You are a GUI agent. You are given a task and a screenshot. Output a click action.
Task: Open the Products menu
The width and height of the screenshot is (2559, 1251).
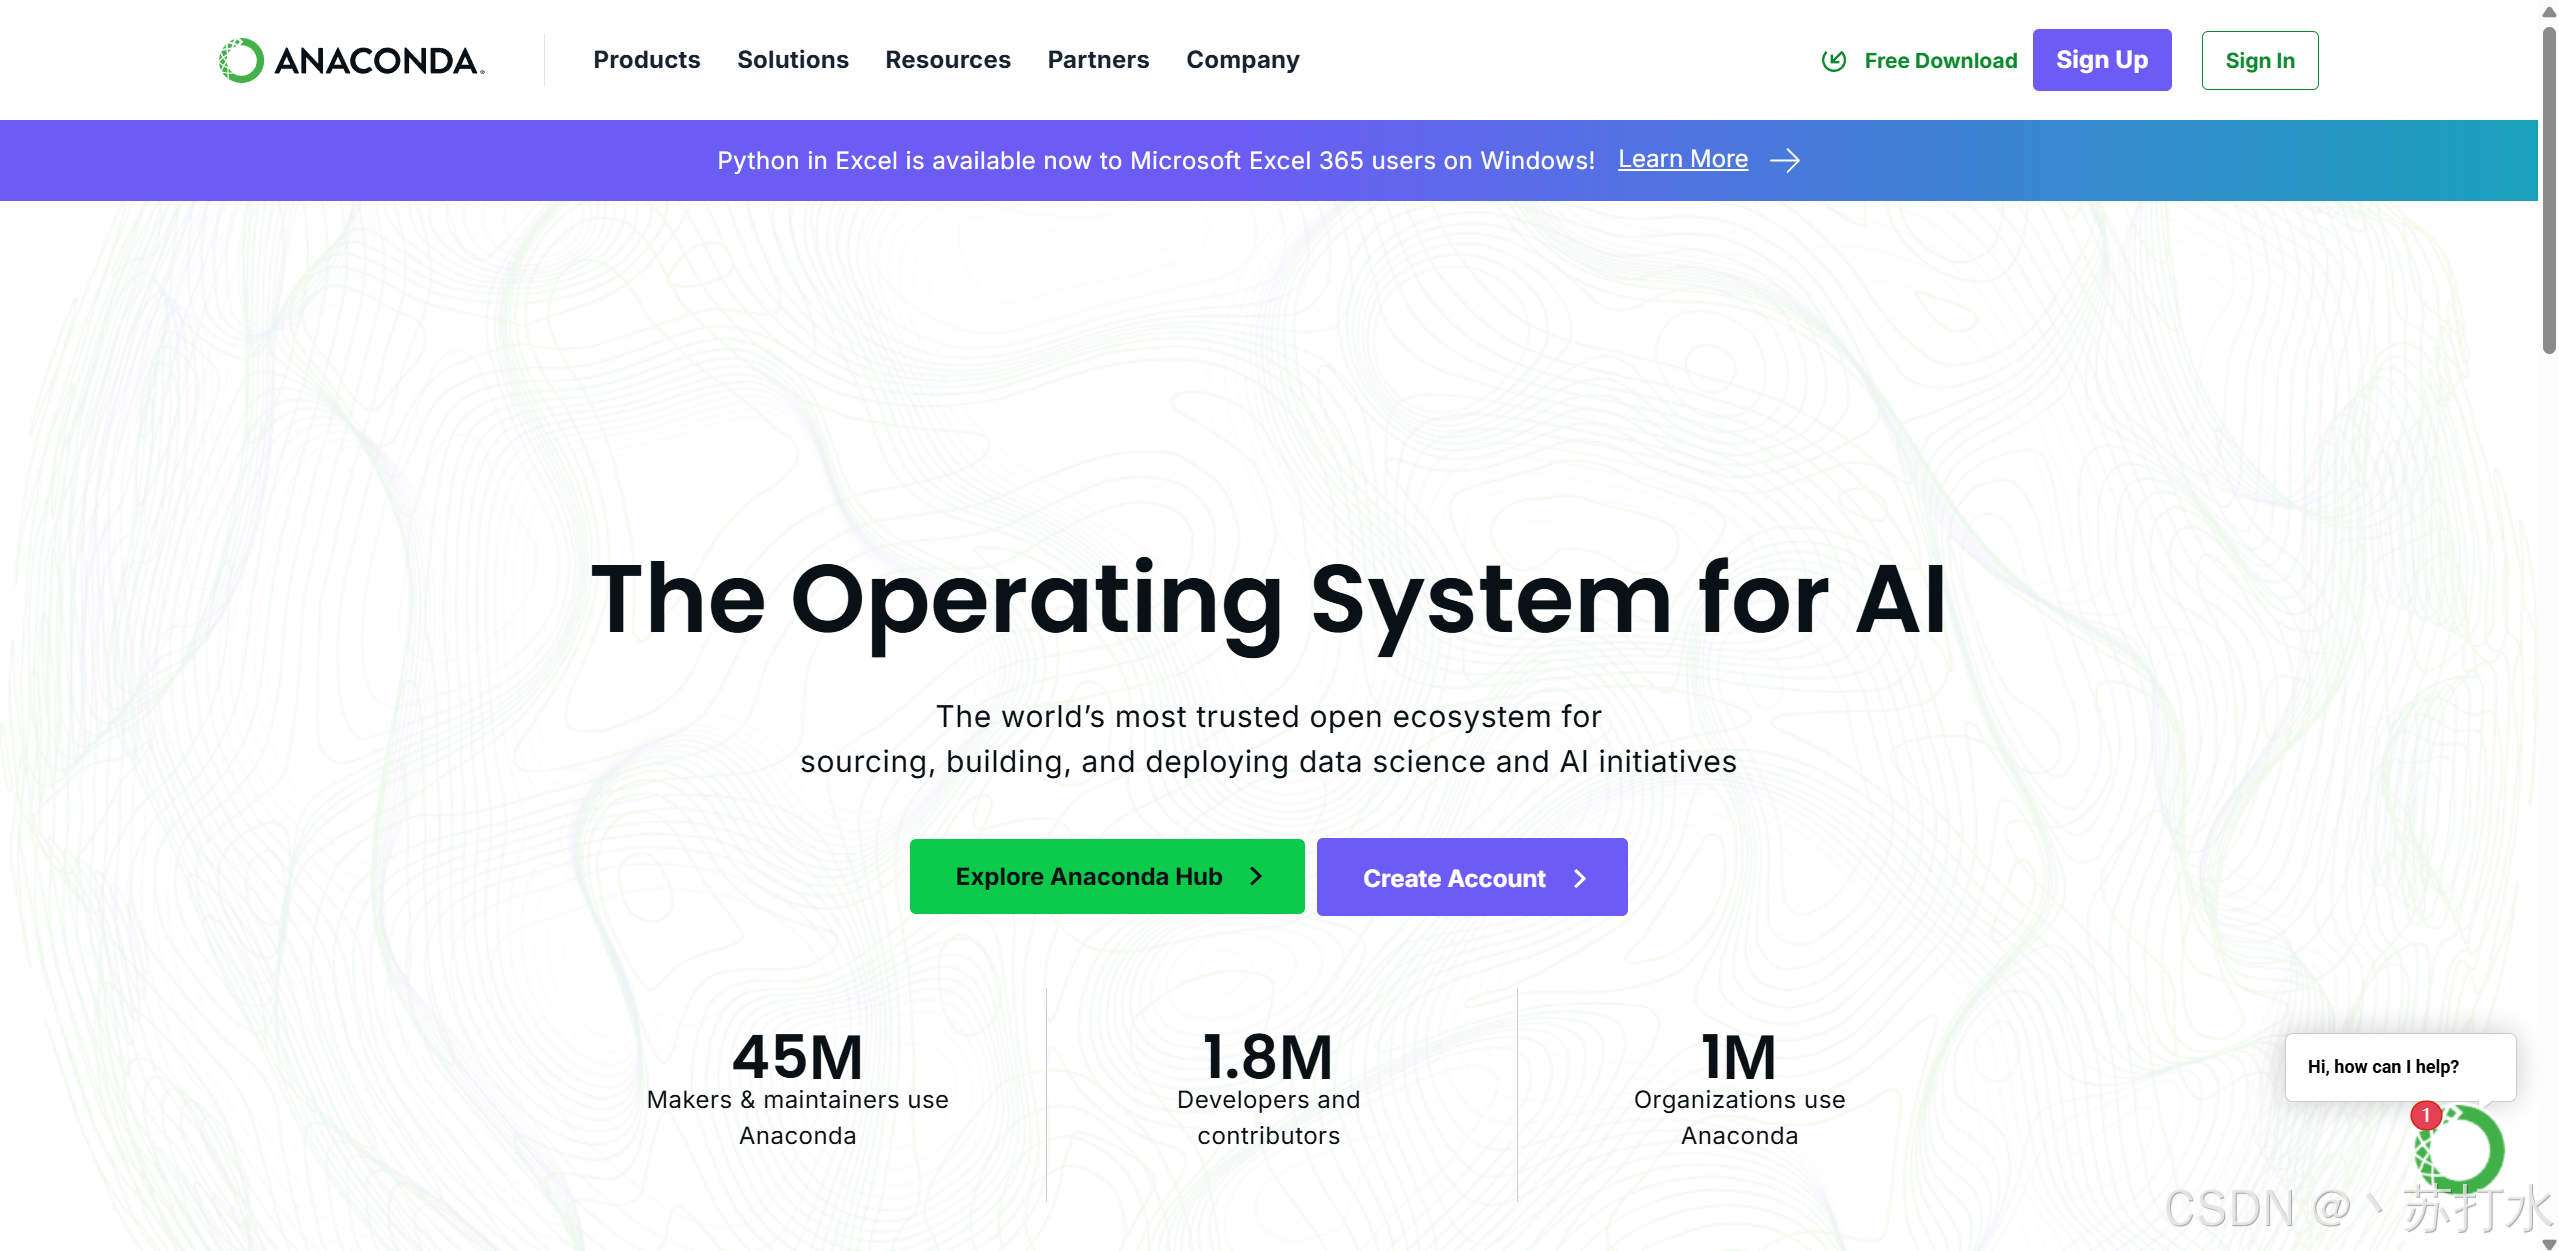pos(646,60)
